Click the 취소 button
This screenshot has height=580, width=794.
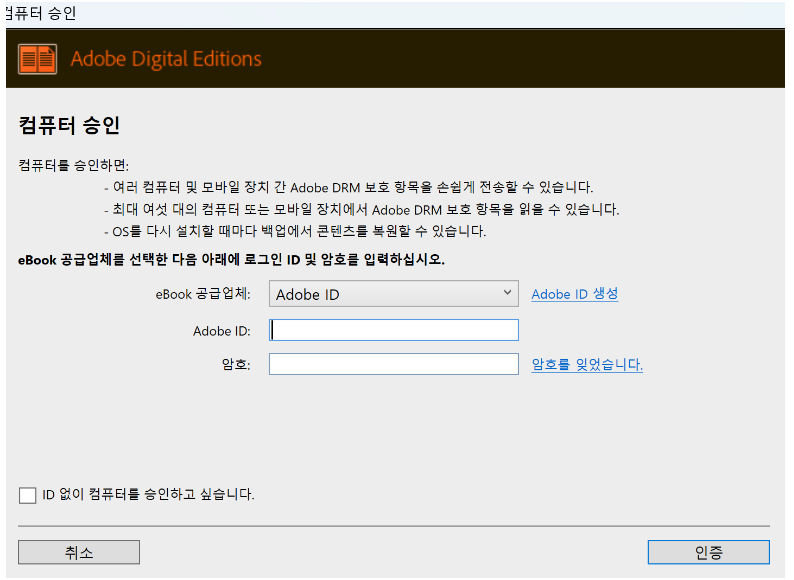(x=79, y=552)
